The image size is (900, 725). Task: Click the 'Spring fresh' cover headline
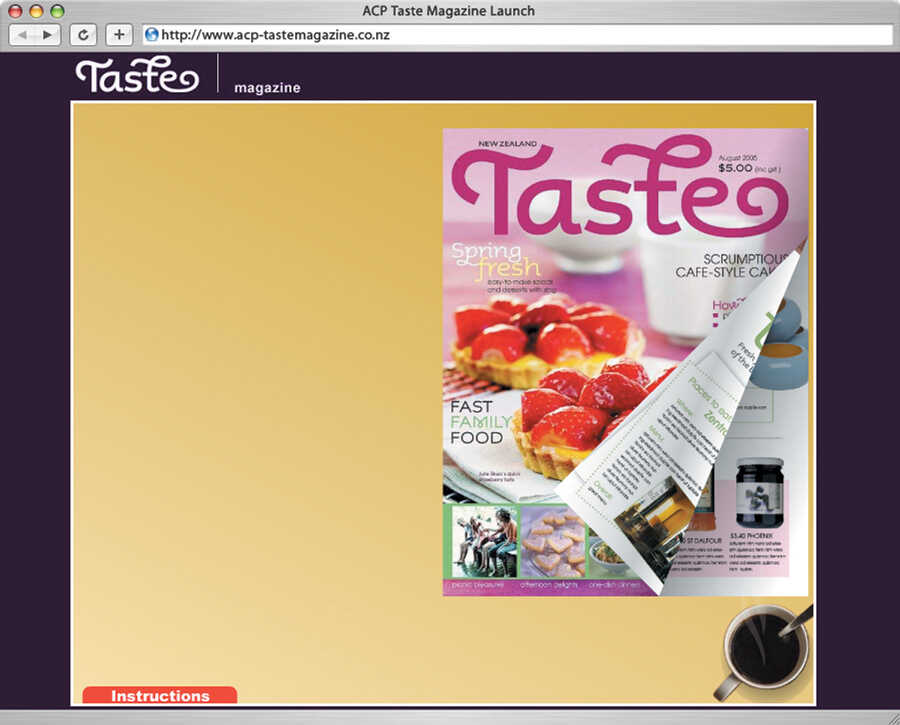point(496,261)
